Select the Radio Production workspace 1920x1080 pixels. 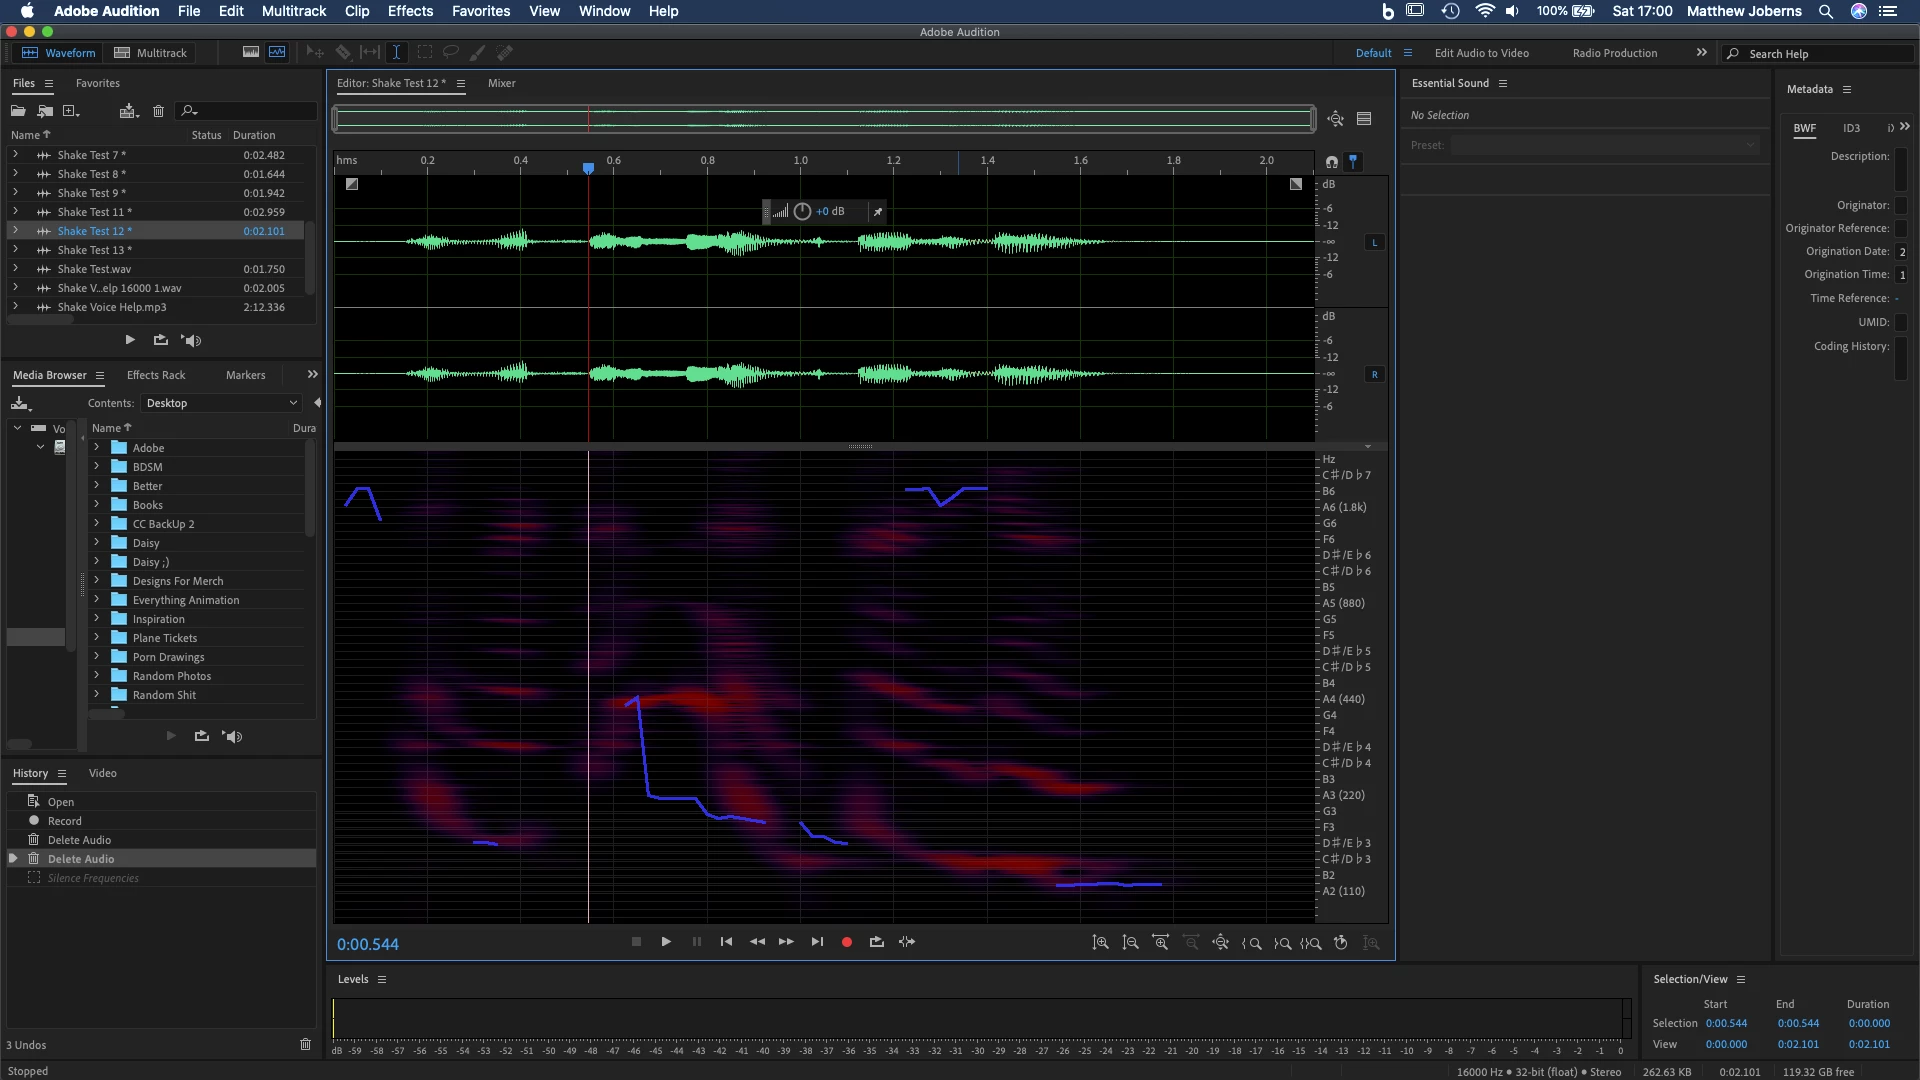[x=1614, y=53]
